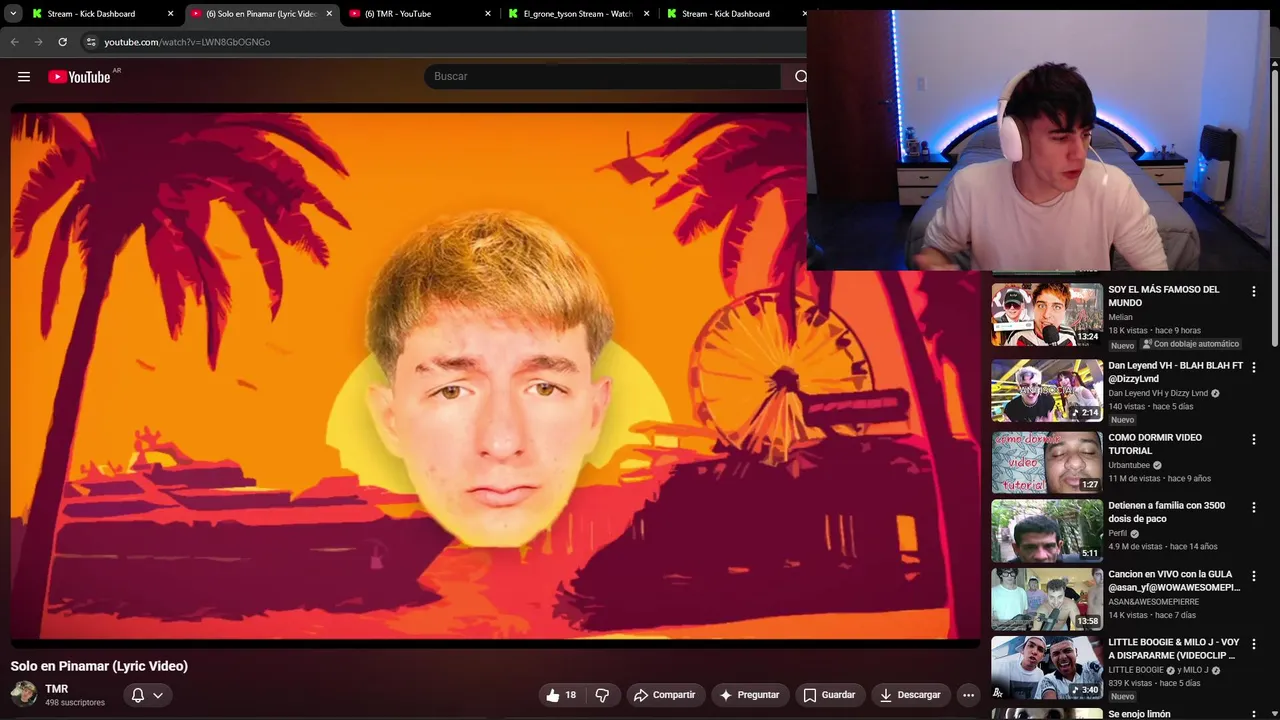Click title Detienen a familia con 3500 dosis

[1166, 512]
